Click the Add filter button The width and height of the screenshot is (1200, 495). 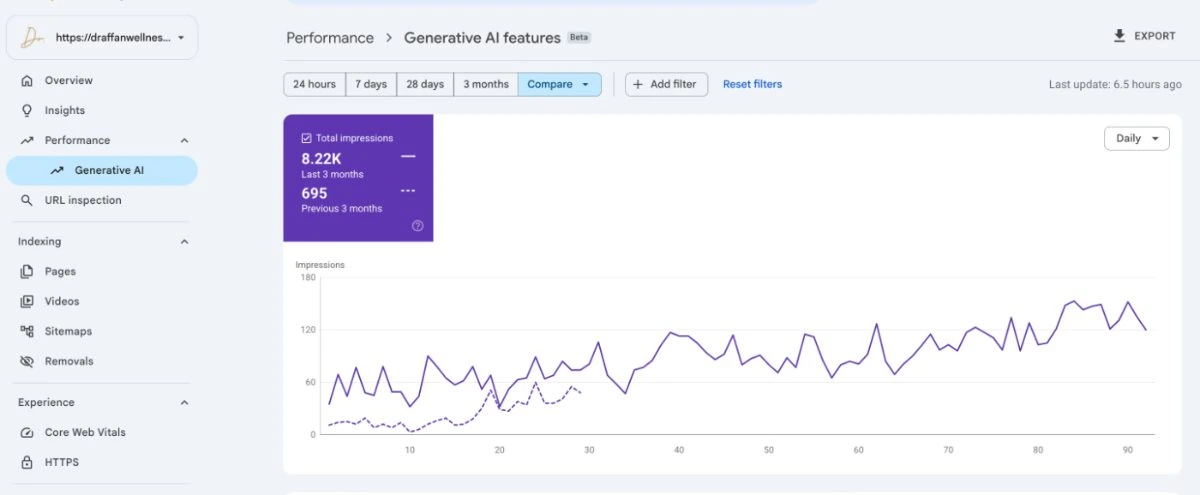pyautogui.click(x=667, y=85)
